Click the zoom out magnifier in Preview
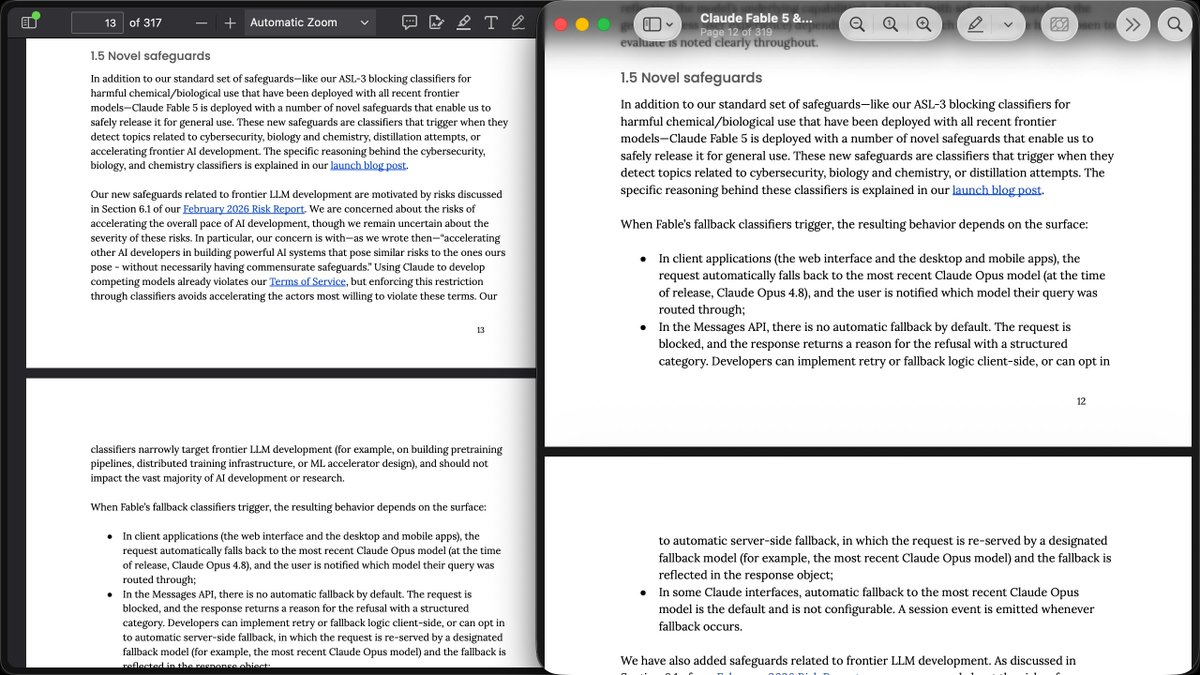 [x=857, y=24]
